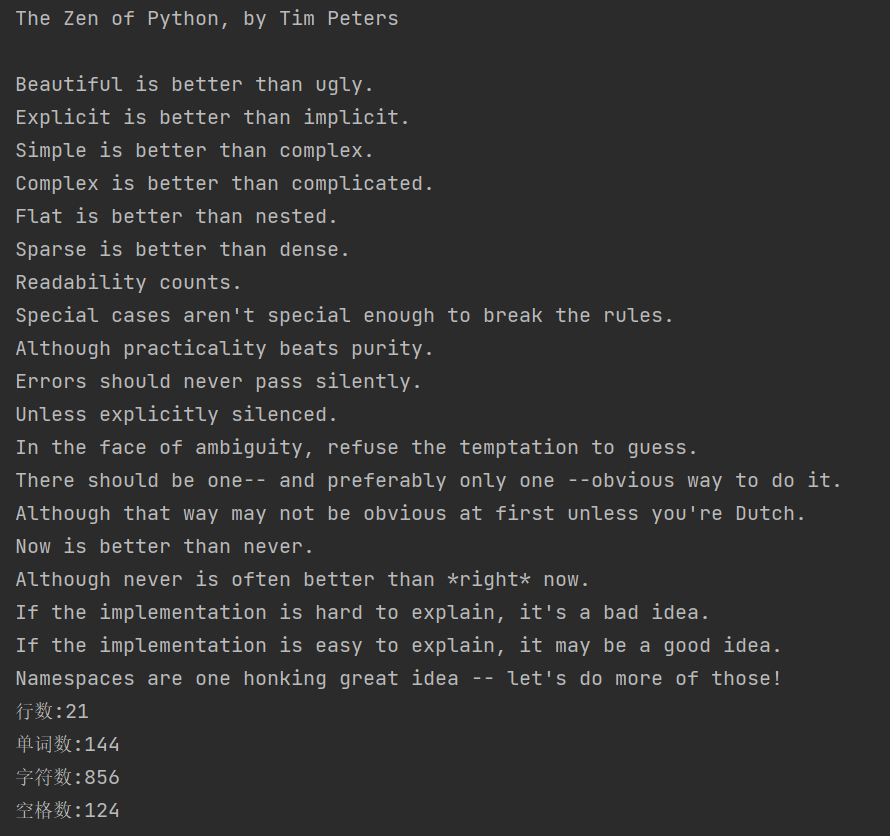Click the line starting "In the face of ambiguity"

tap(356, 447)
